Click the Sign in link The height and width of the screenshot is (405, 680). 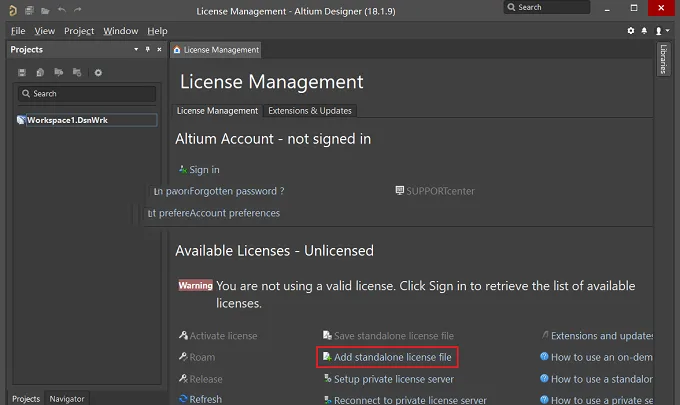[x=204, y=170]
